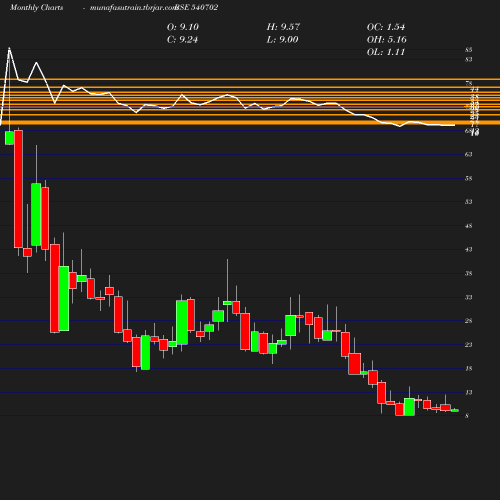
Task: Click the 23 price axis label
Action: pyautogui.click(x=469, y=344)
